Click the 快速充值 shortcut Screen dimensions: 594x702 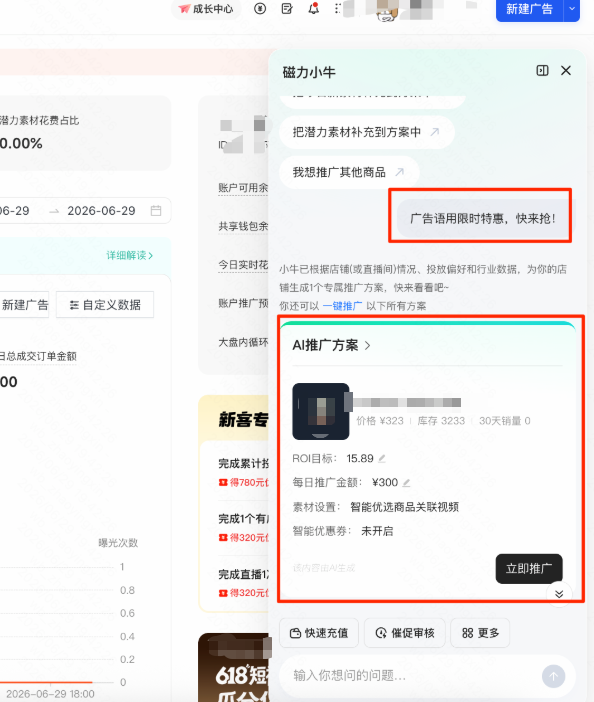(319, 633)
